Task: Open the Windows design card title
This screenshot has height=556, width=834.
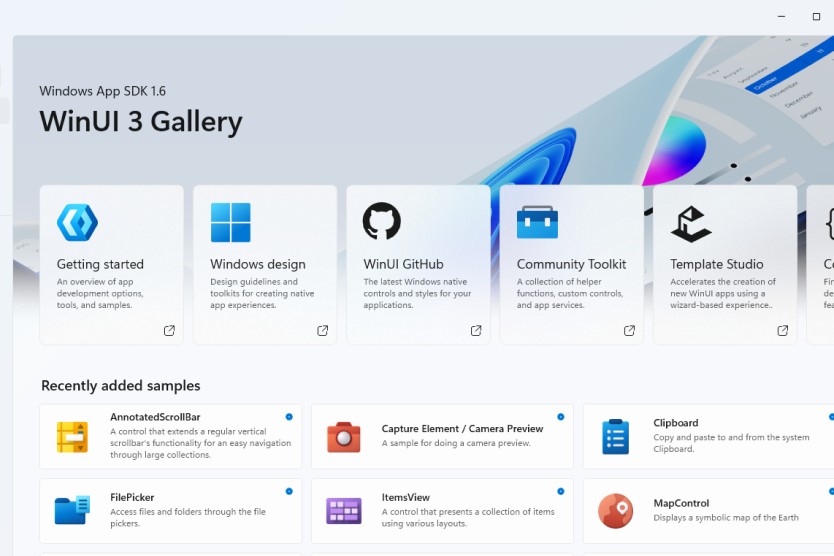Action: point(257,264)
